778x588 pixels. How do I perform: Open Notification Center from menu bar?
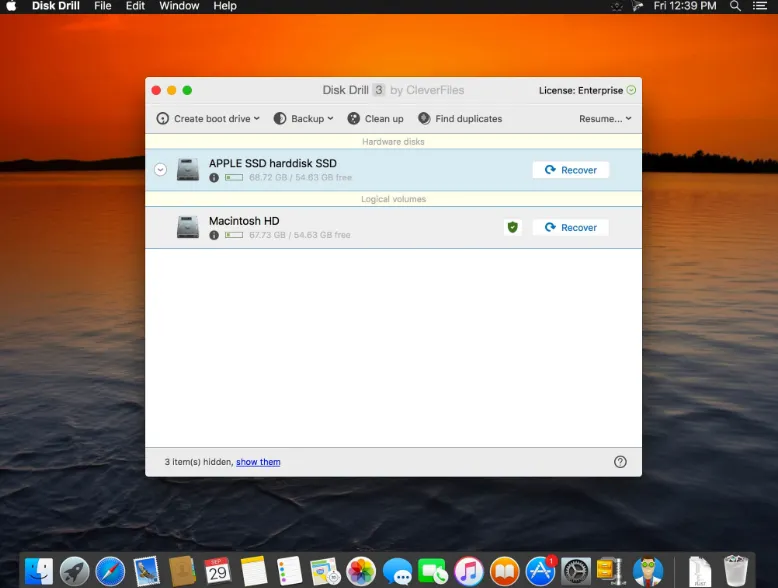pos(760,6)
